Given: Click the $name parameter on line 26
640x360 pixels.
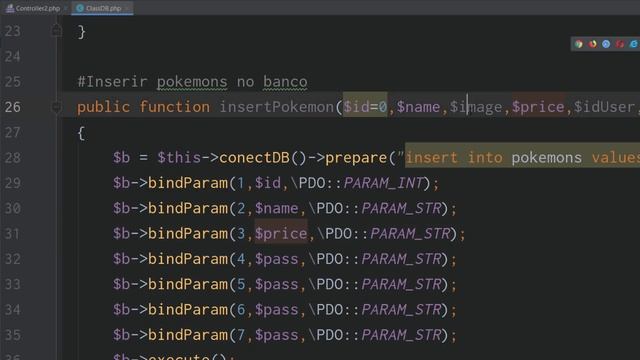Looking at the screenshot, I should point(418,107).
